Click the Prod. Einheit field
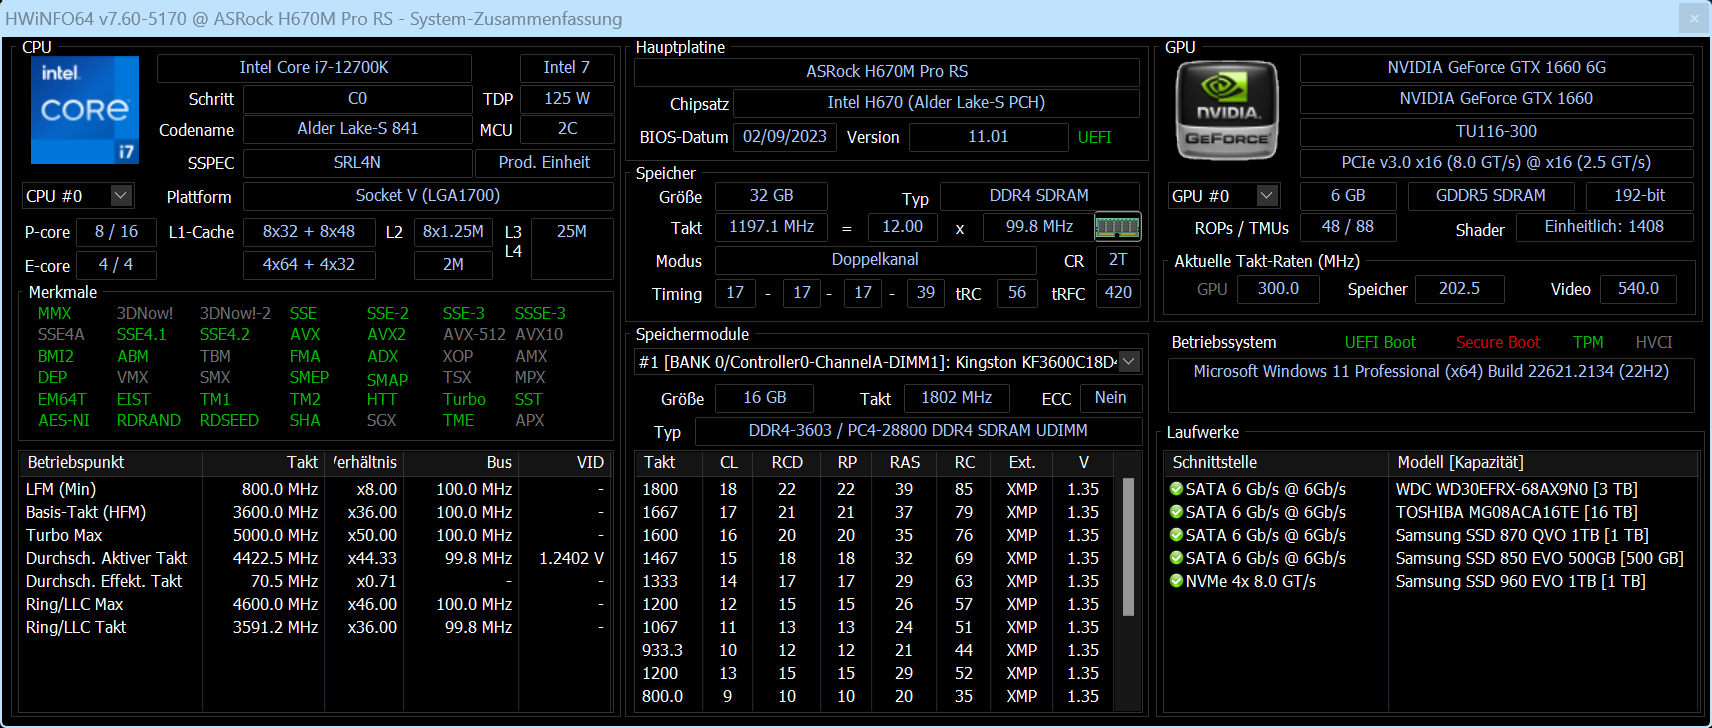Screen dimensions: 1712x728 click(x=544, y=163)
